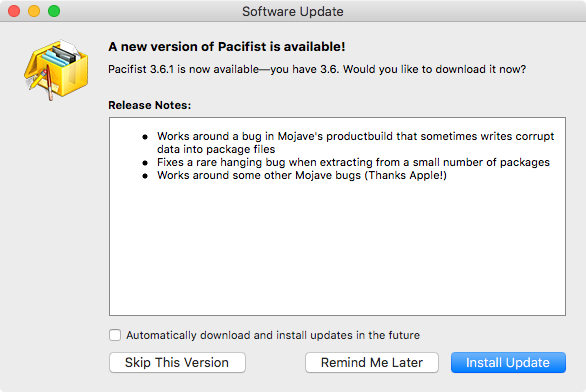Viewport: 586px width, 392px height.
Task: Click the data into package files line
Action: coord(216,149)
